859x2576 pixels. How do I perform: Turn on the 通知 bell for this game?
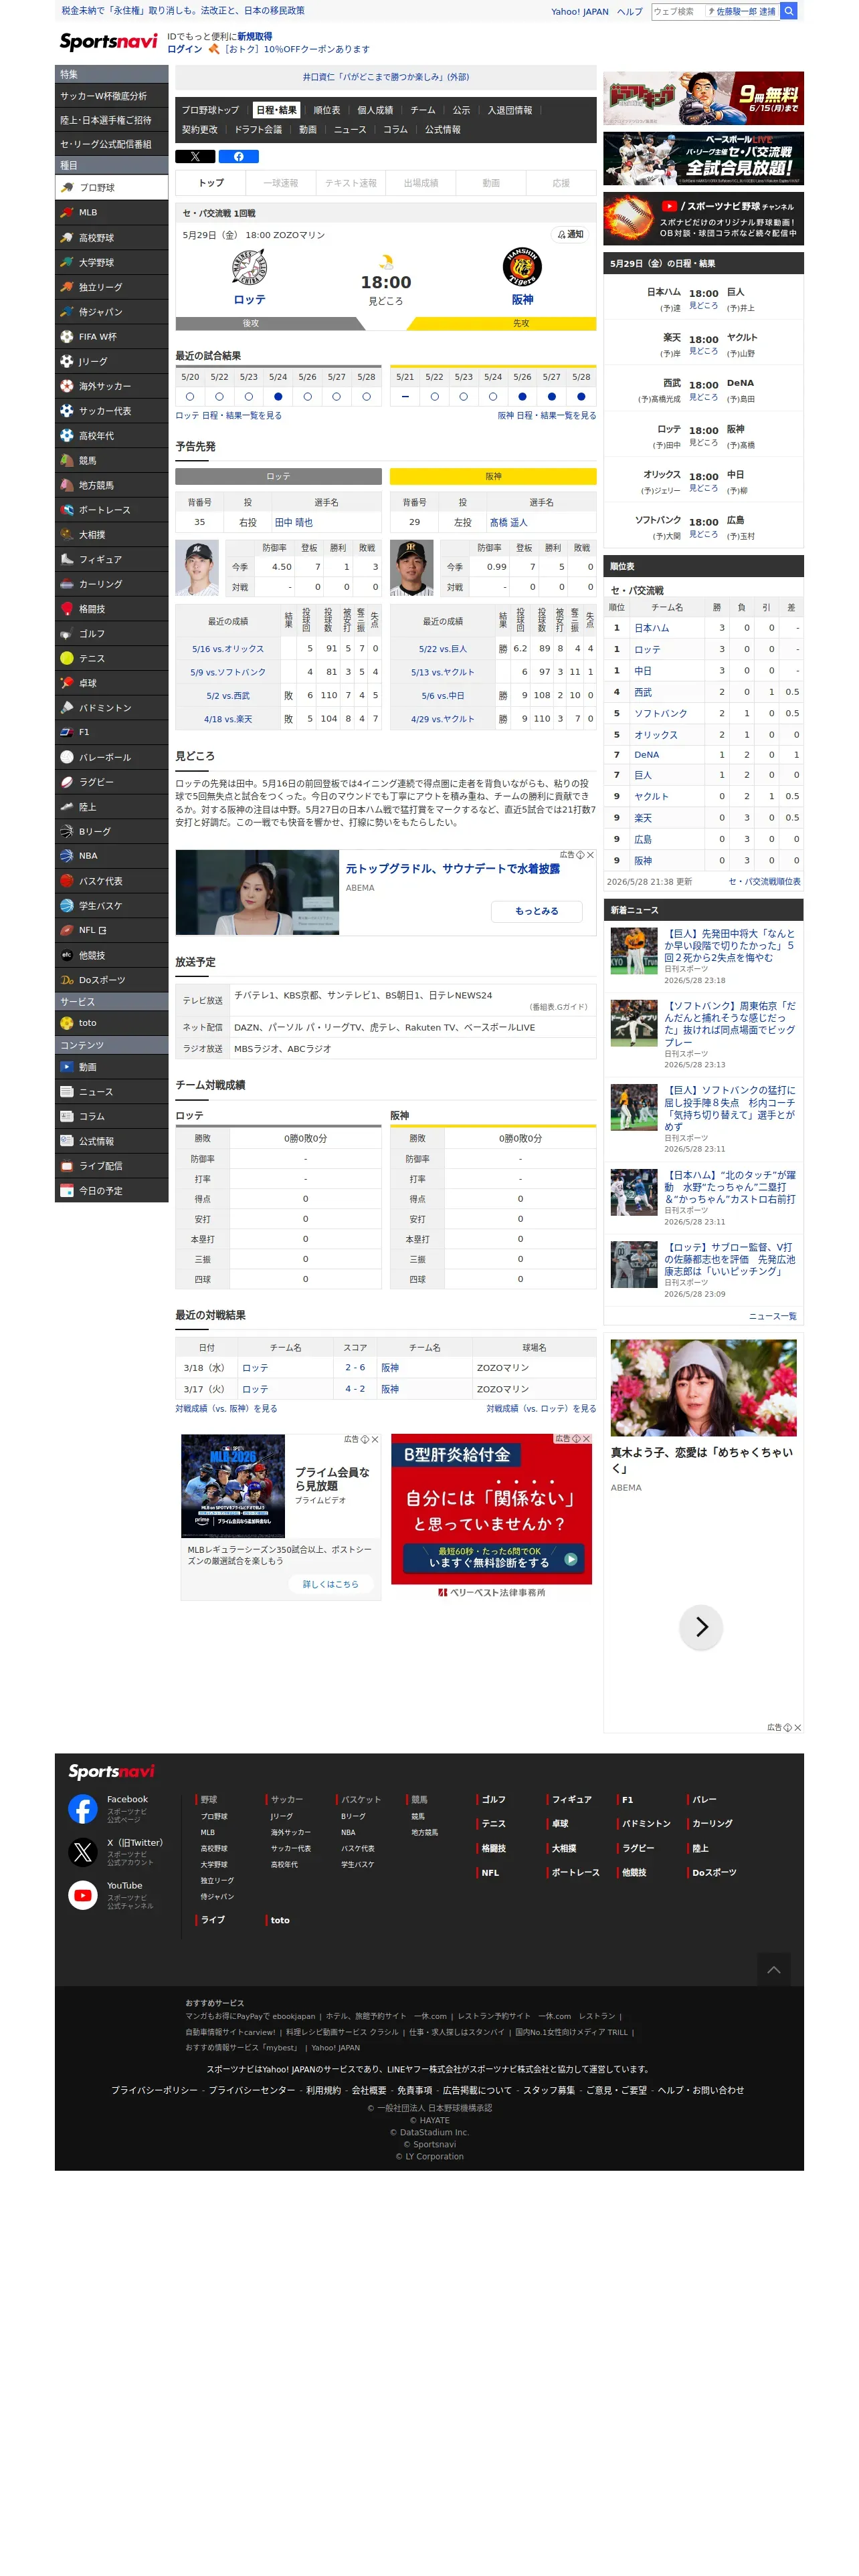tap(570, 234)
